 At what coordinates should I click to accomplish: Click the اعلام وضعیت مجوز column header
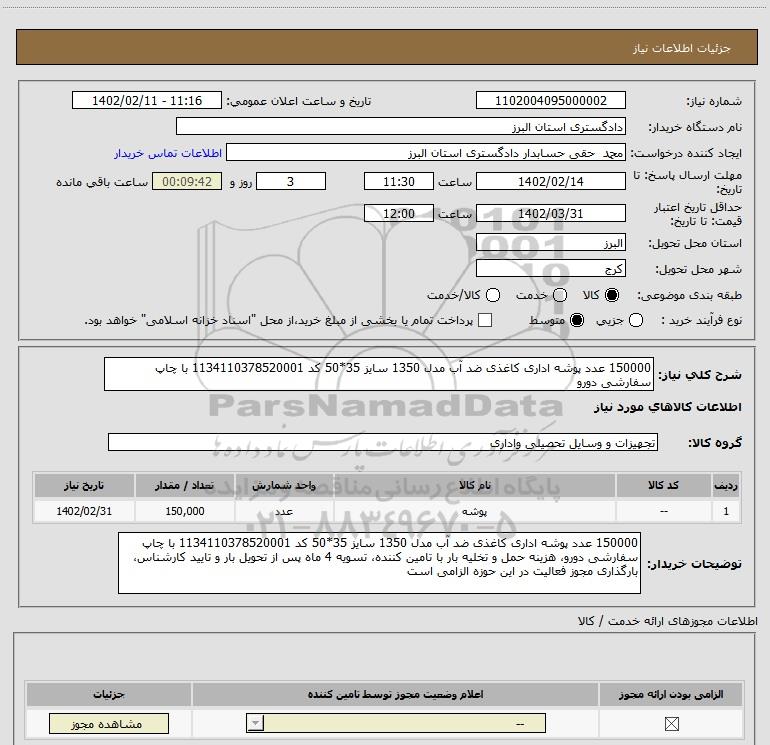tap(395, 694)
